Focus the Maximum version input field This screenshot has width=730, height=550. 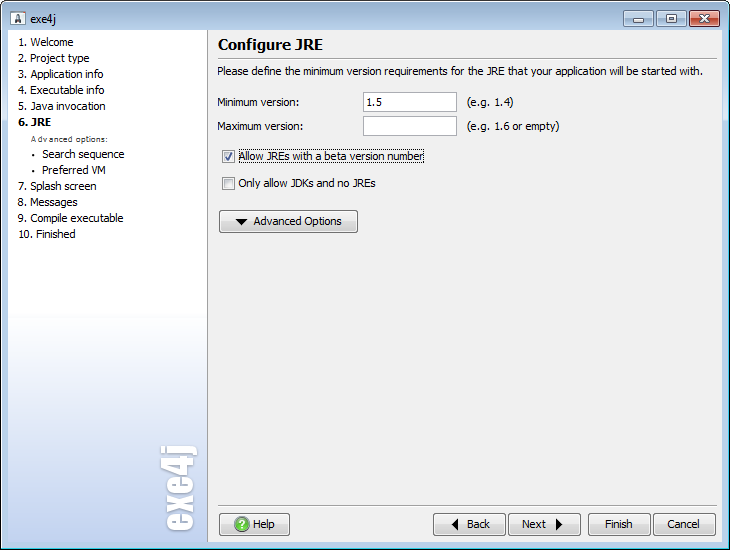[x=410, y=126]
